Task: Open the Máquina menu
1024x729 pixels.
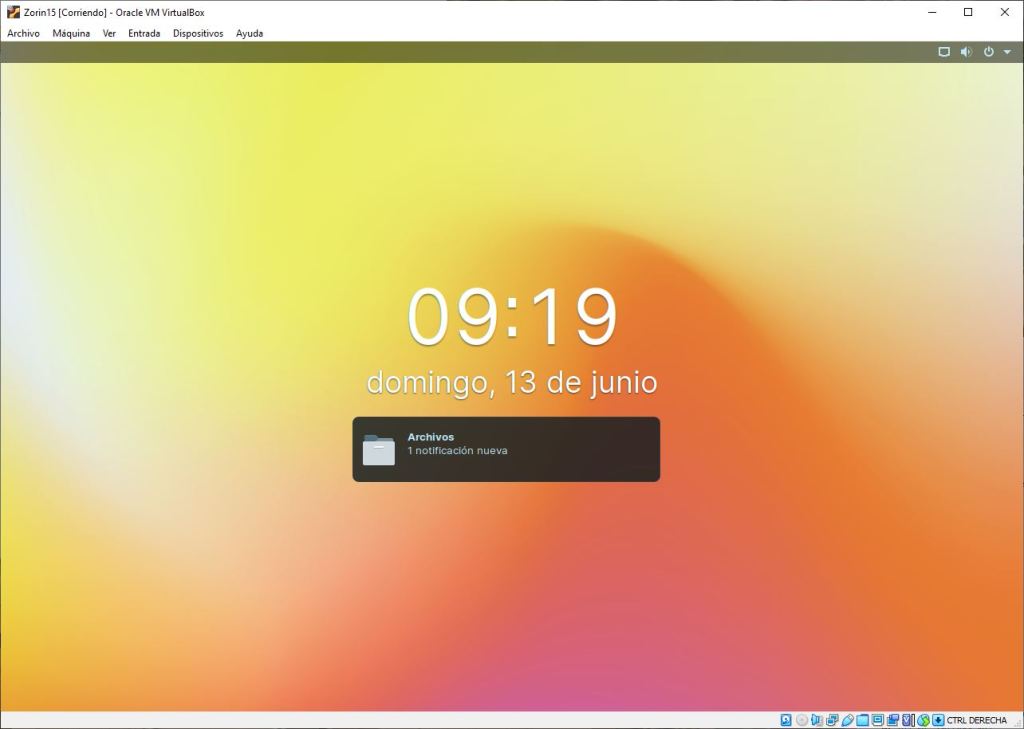Action: pyautogui.click(x=71, y=33)
